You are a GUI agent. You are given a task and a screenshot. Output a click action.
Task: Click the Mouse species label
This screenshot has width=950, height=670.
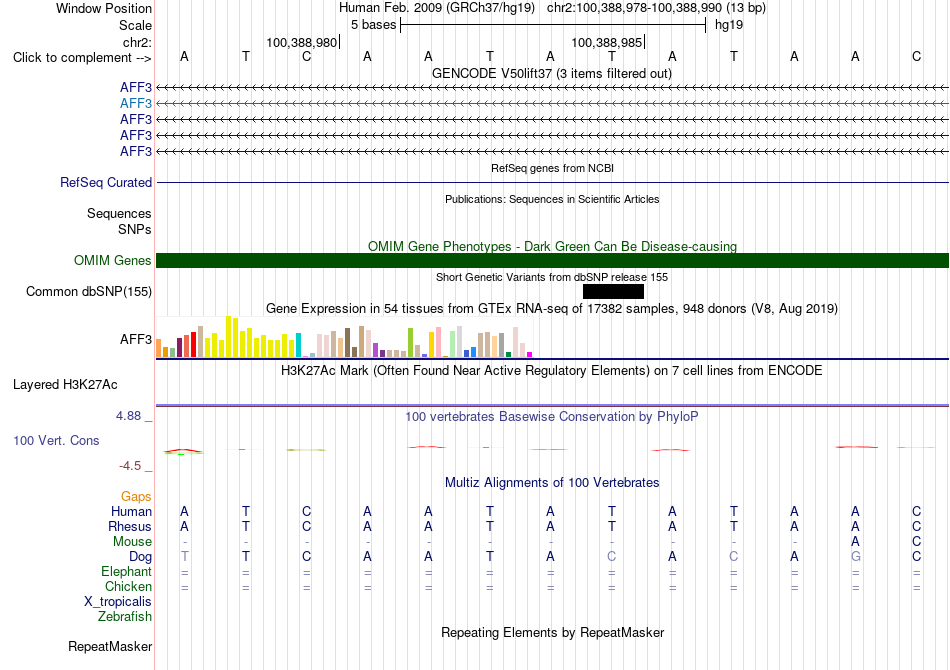click(132, 542)
